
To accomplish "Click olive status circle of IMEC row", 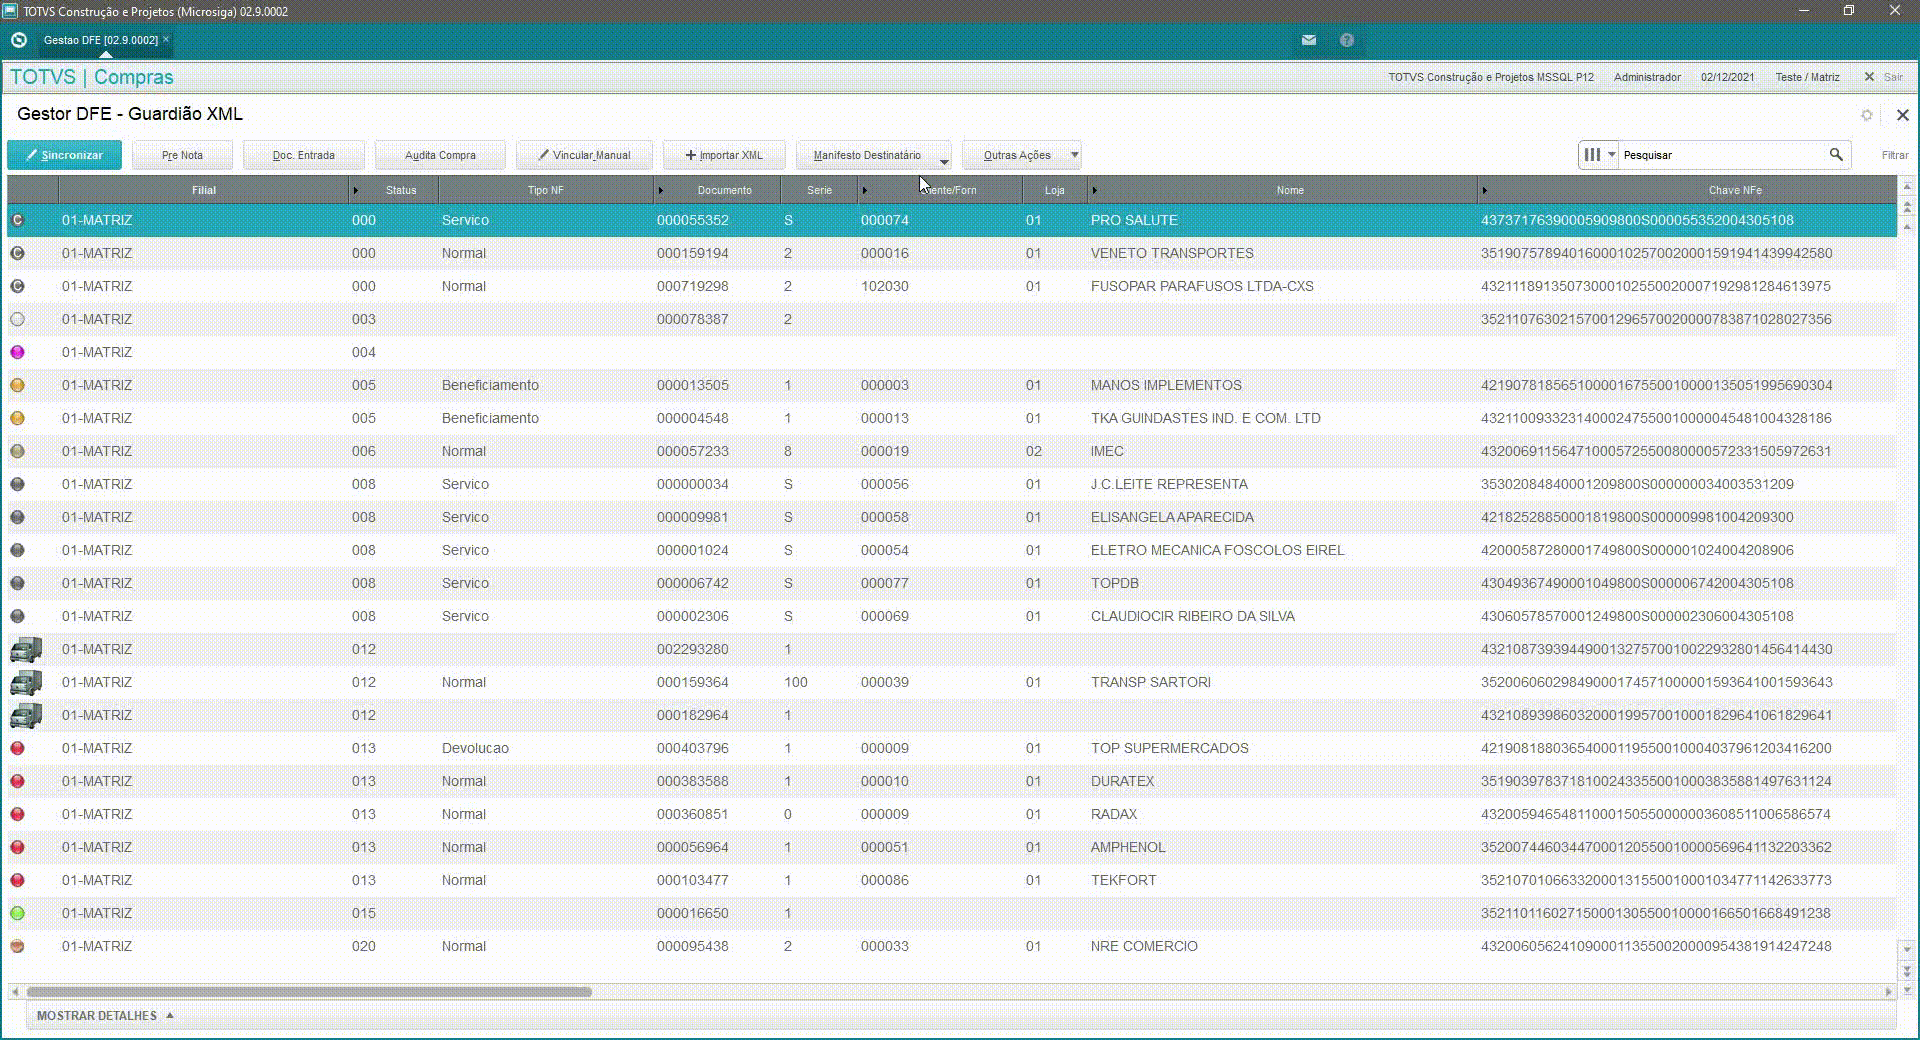I will 17,451.
